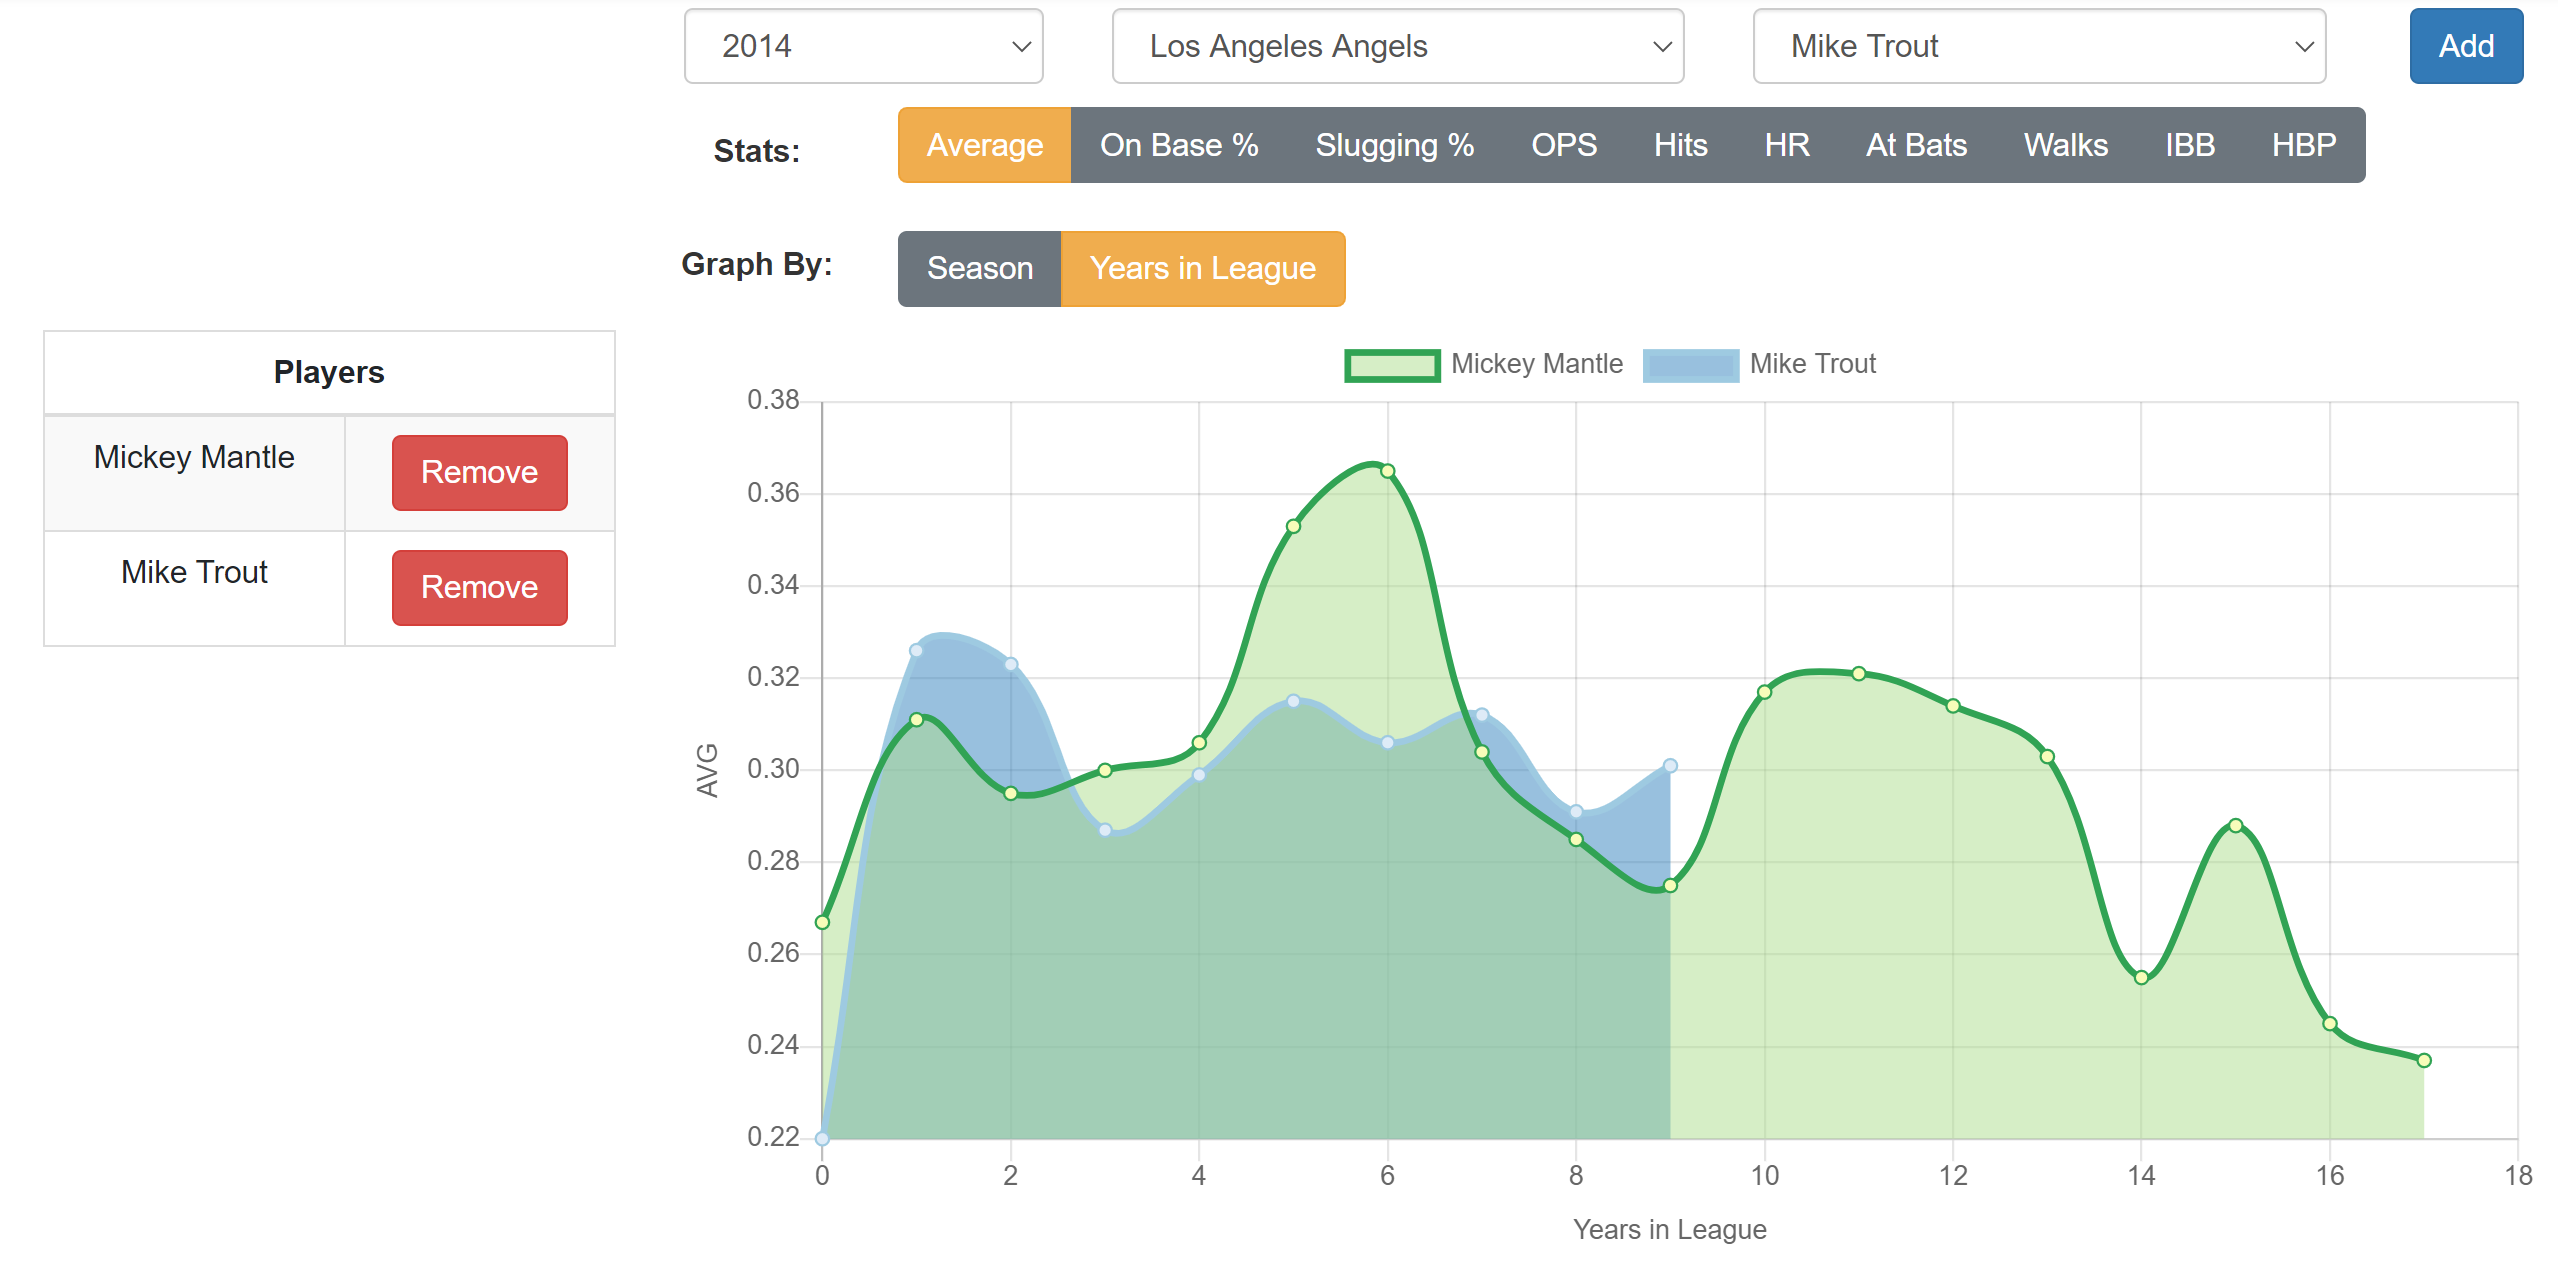The height and width of the screenshot is (1262, 2558).
Task: Click Mickey Mantle's point at year 5
Action: point(1293,526)
